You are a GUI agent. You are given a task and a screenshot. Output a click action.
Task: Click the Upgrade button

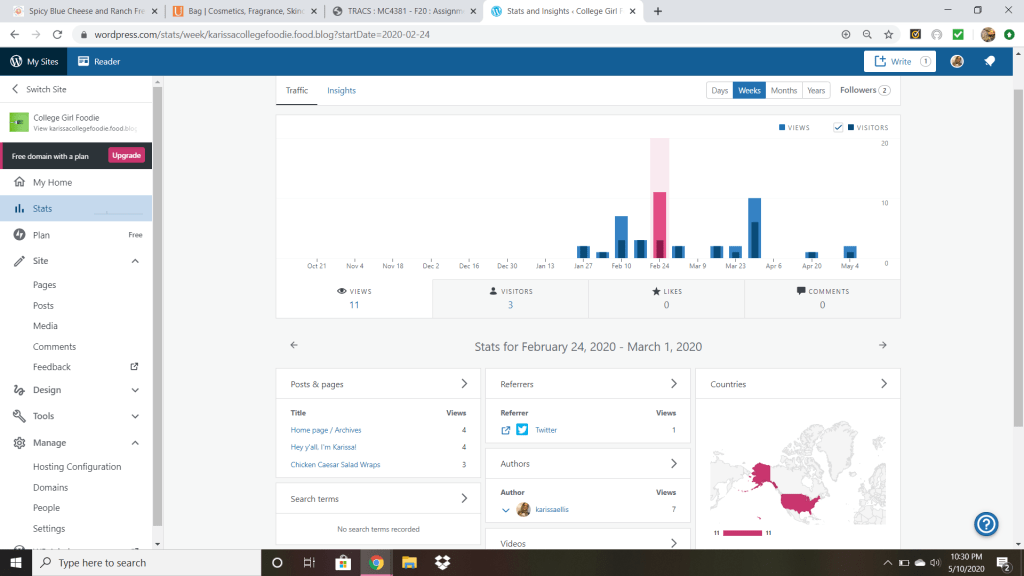point(127,155)
